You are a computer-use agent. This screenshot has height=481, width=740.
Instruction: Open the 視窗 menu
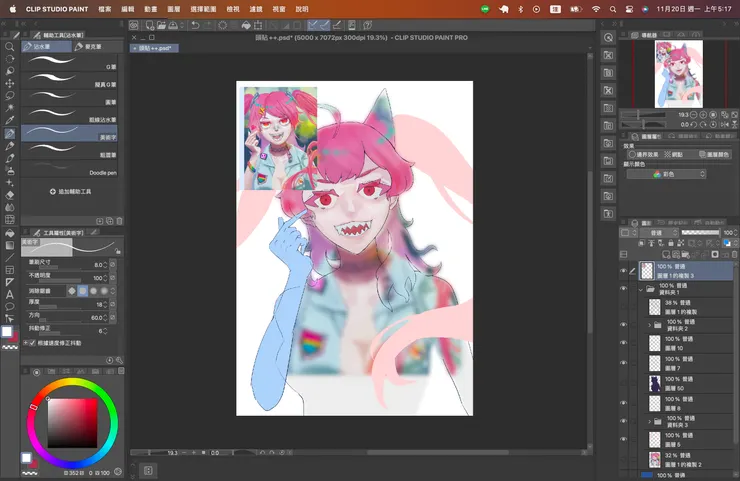pyautogui.click(x=279, y=9)
